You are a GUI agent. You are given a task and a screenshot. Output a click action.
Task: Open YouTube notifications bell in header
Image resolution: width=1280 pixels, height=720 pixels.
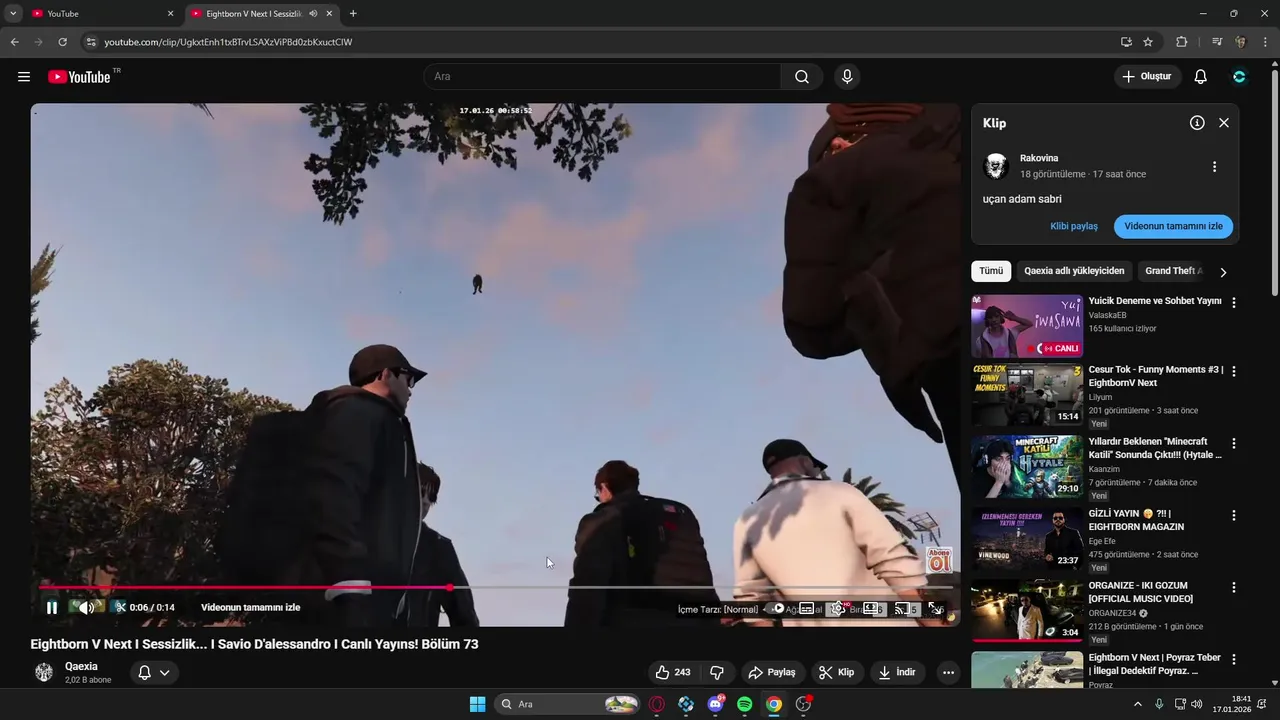[1200, 77]
